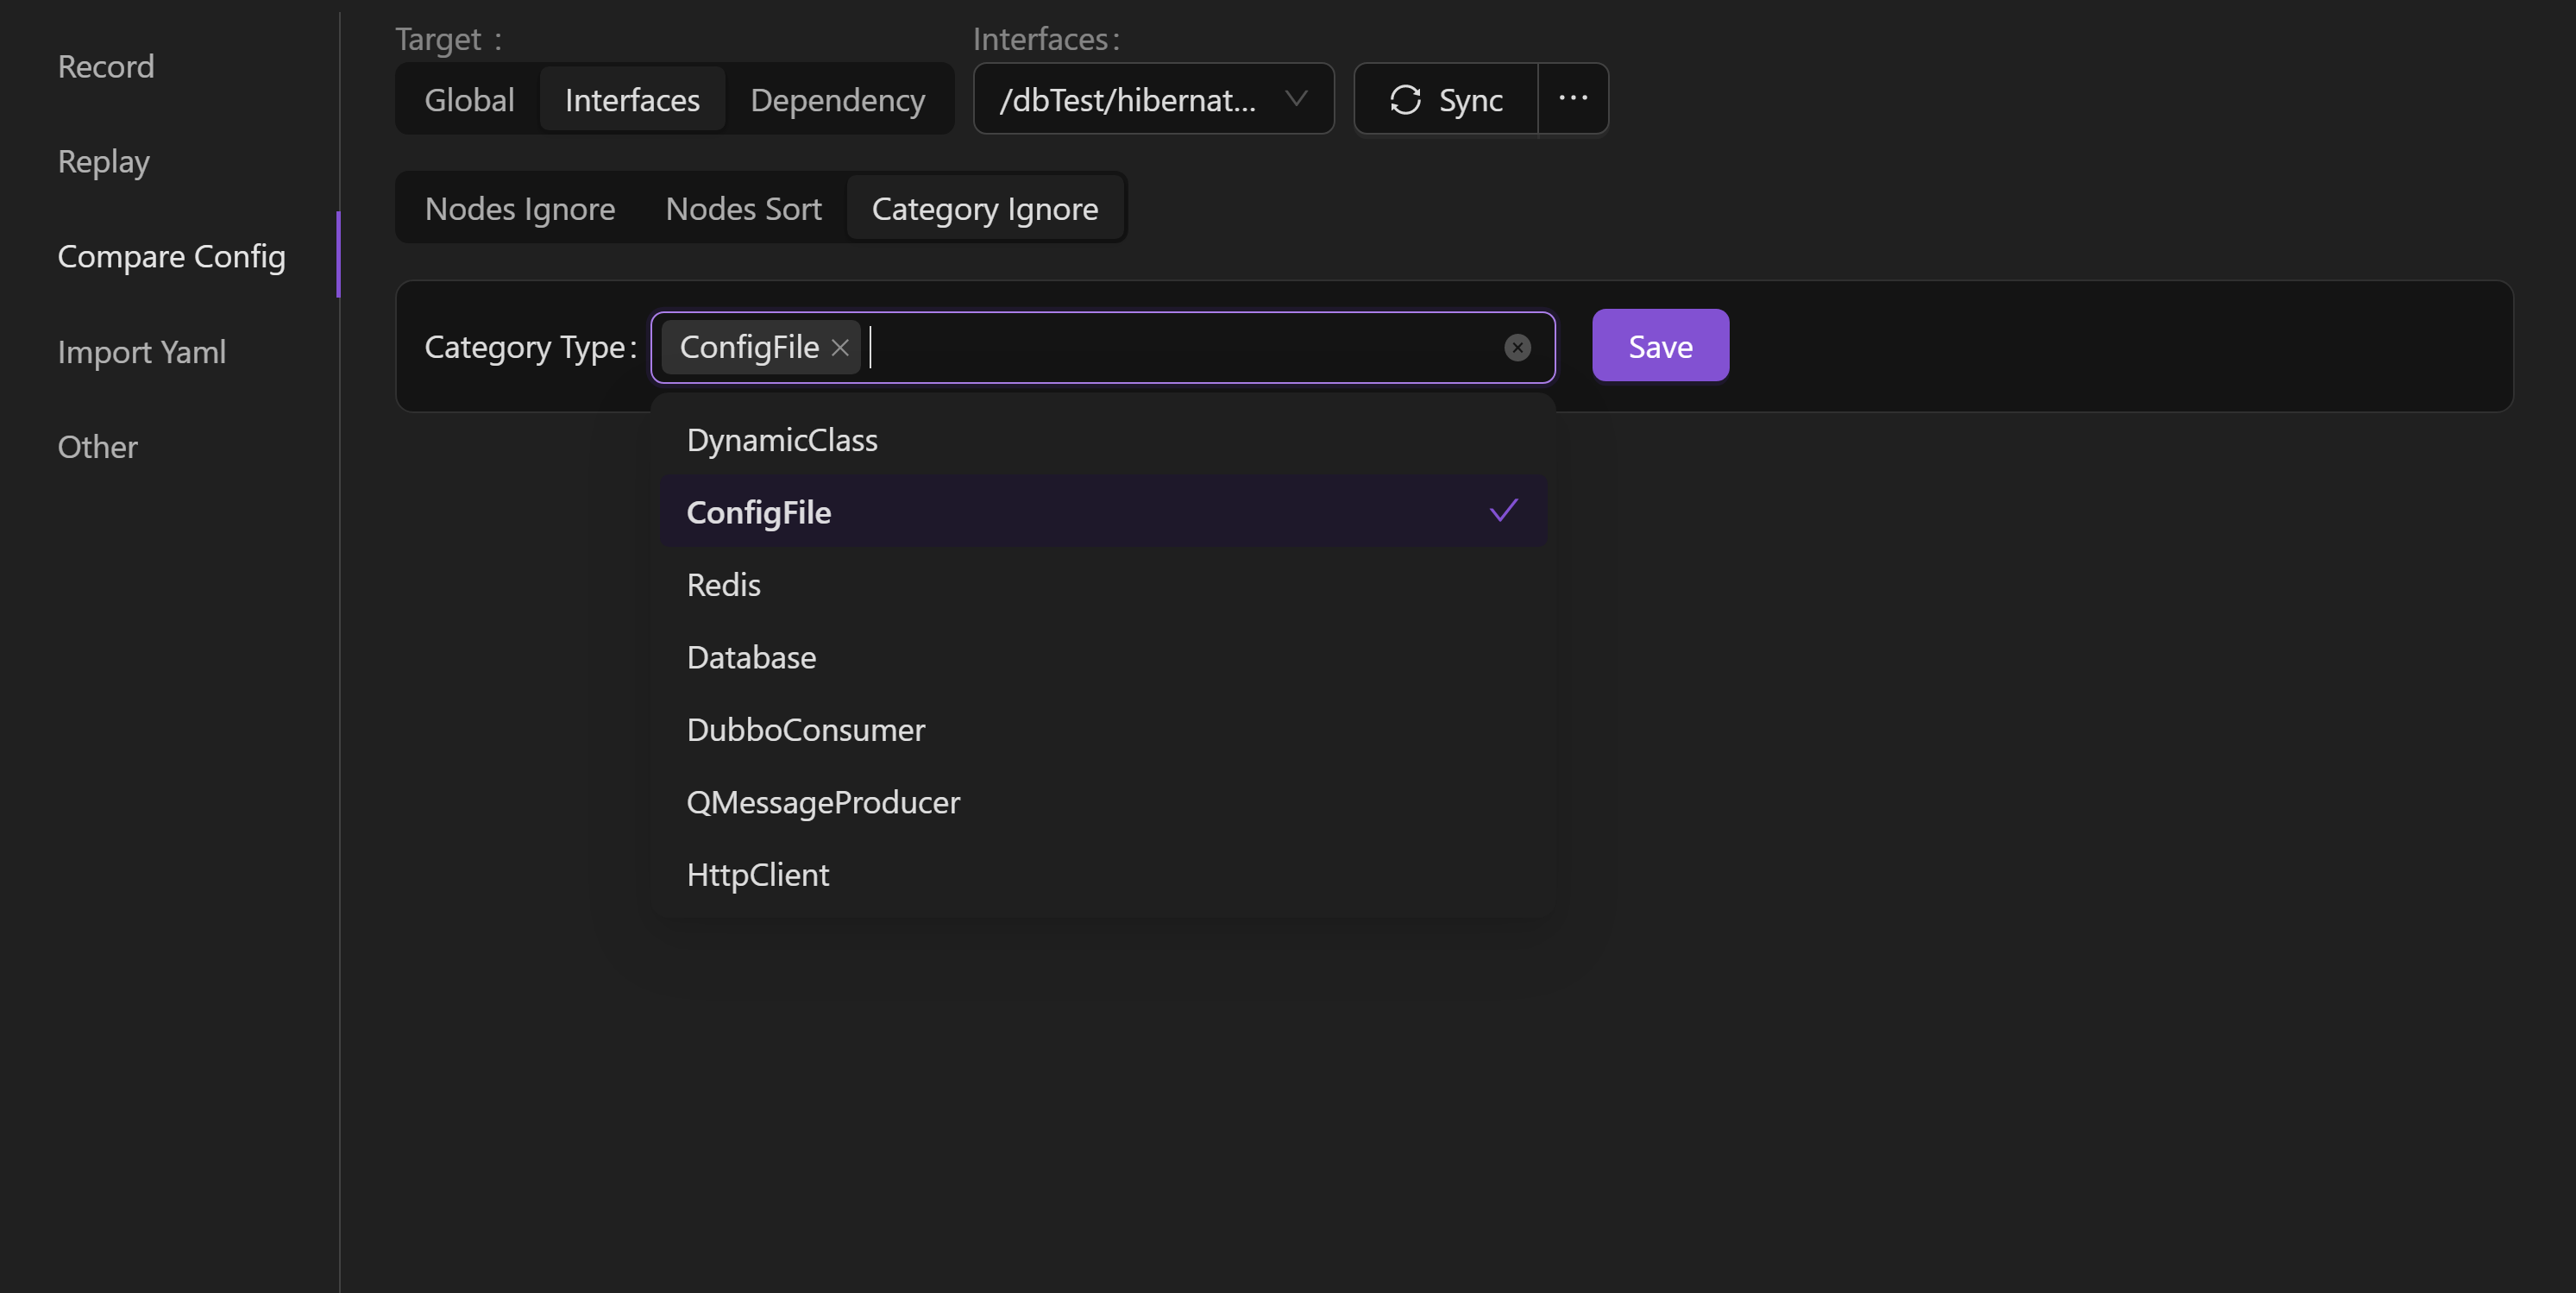This screenshot has height=1293, width=2576.
Task: Toggle the Global target button
Action: pos(468,97)
